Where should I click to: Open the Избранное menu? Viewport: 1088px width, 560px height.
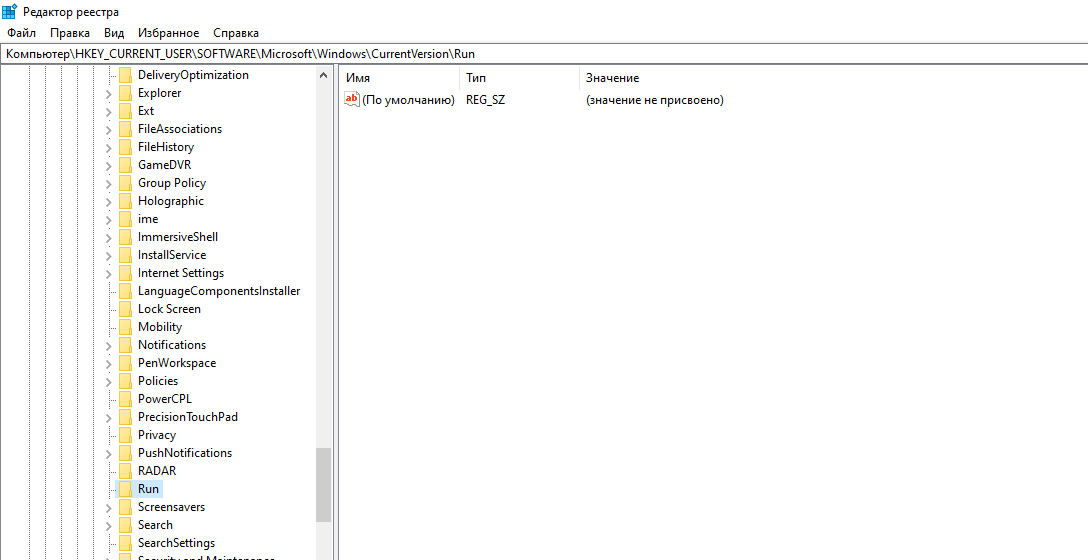pos(168,33)
